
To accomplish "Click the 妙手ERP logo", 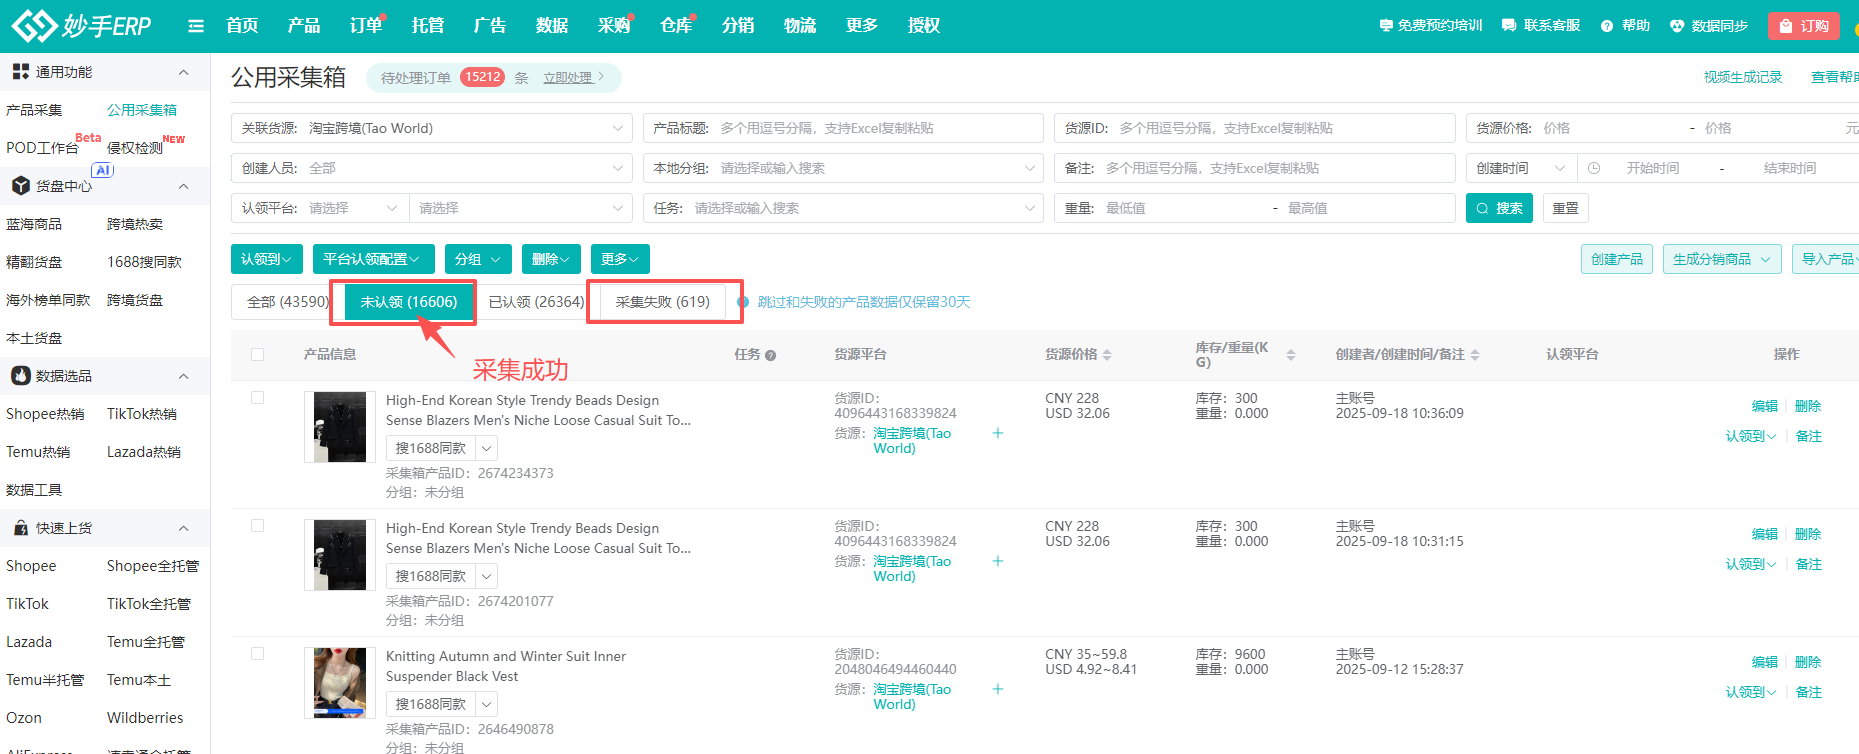I will (81, 26).
